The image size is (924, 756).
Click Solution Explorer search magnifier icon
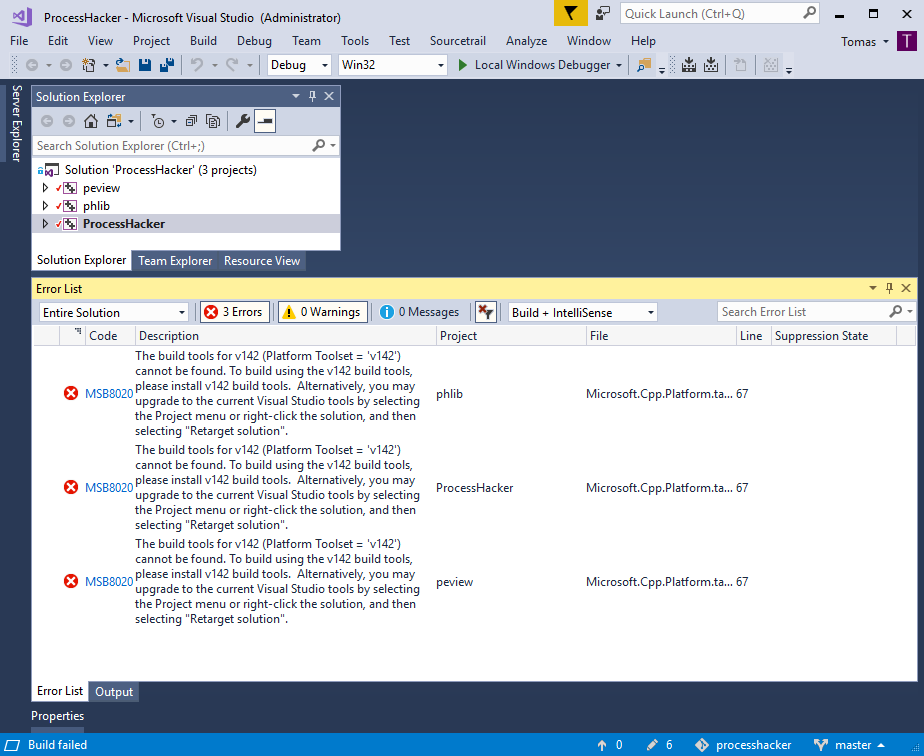point(319,145)
